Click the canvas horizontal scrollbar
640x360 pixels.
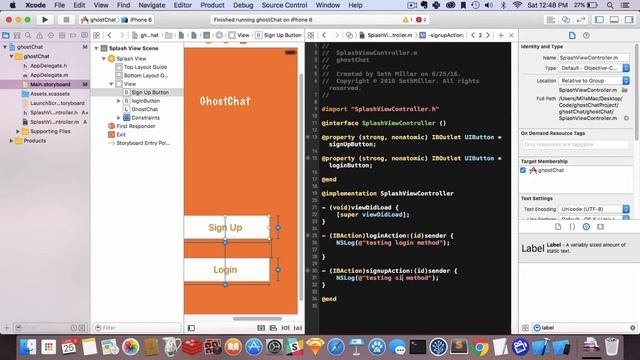click(257, 318)
